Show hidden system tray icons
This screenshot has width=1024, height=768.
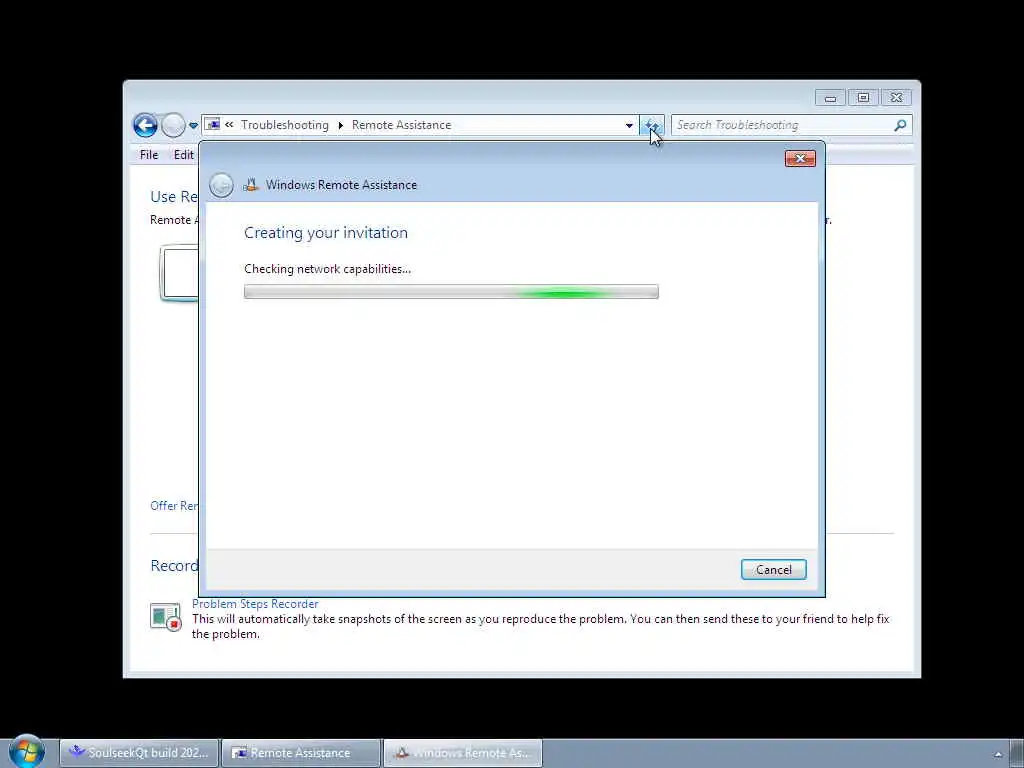click(x=998, y=754)
